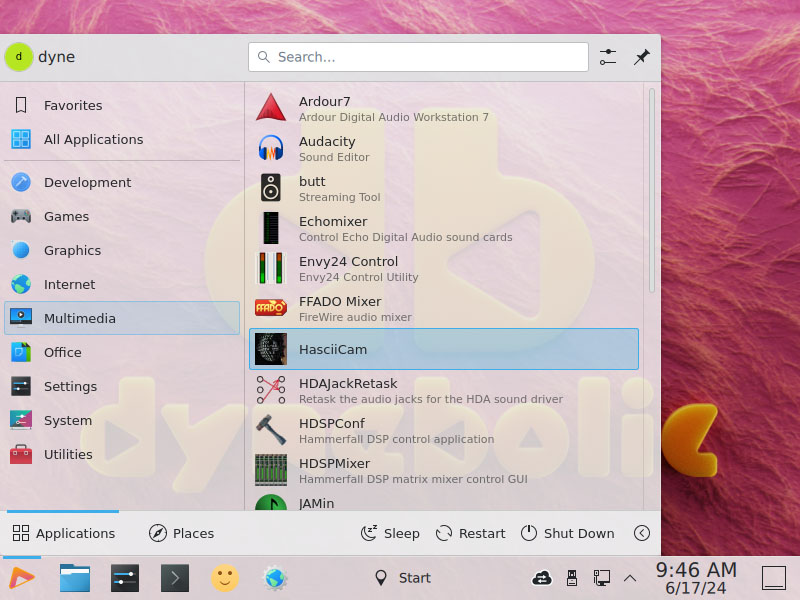This screenshot has height=600, width=800.
Task: Launch Audacity sound editor
Action: click(443, 148)
